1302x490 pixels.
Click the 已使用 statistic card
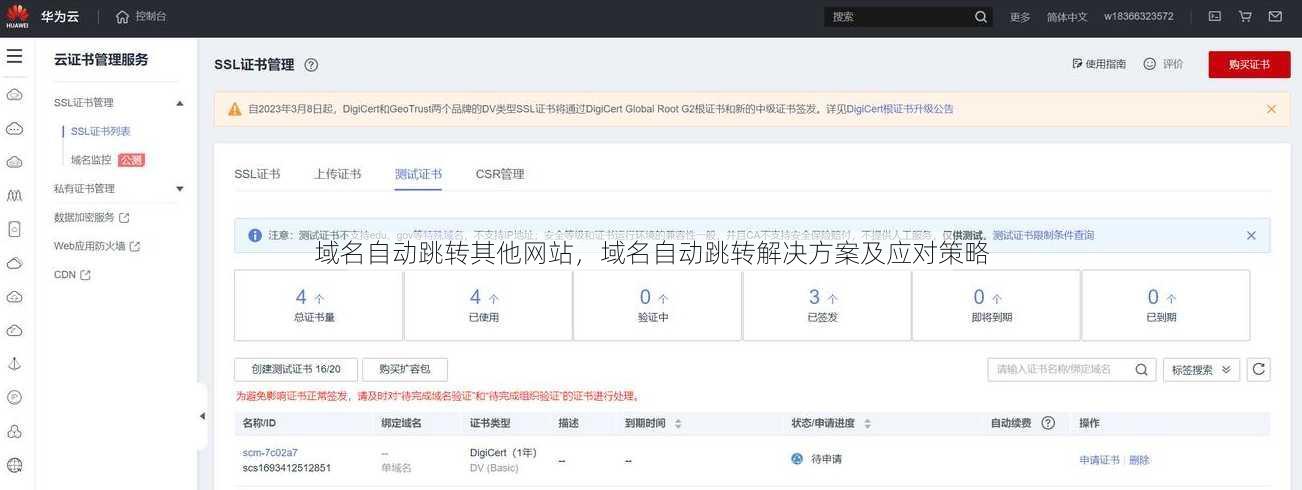pos(487,305)
